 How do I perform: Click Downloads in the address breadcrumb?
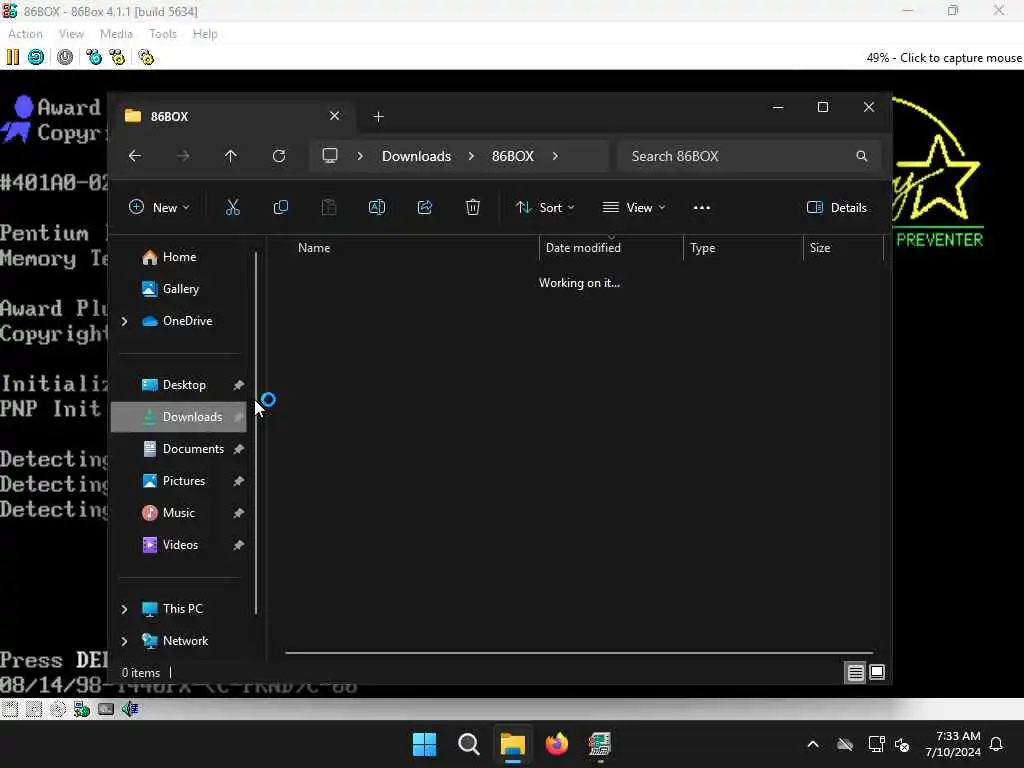coord(417,156)
